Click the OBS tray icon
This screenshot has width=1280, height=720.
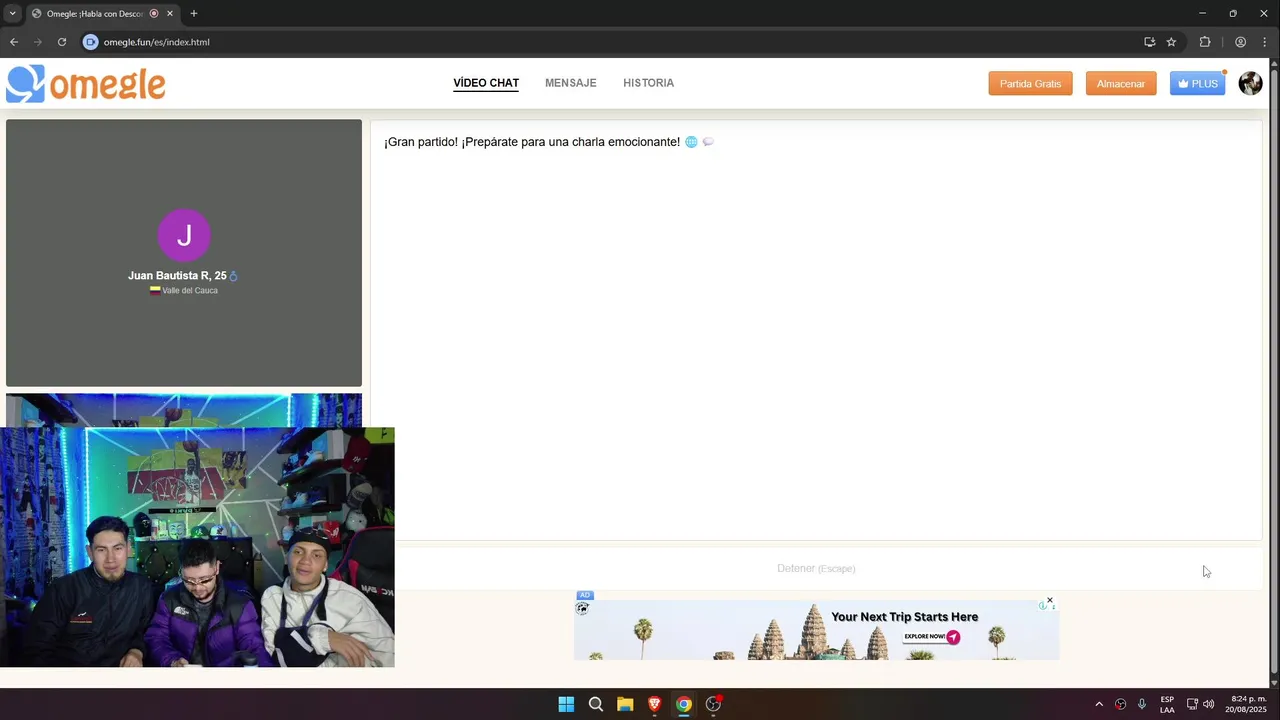(1120, 704)
